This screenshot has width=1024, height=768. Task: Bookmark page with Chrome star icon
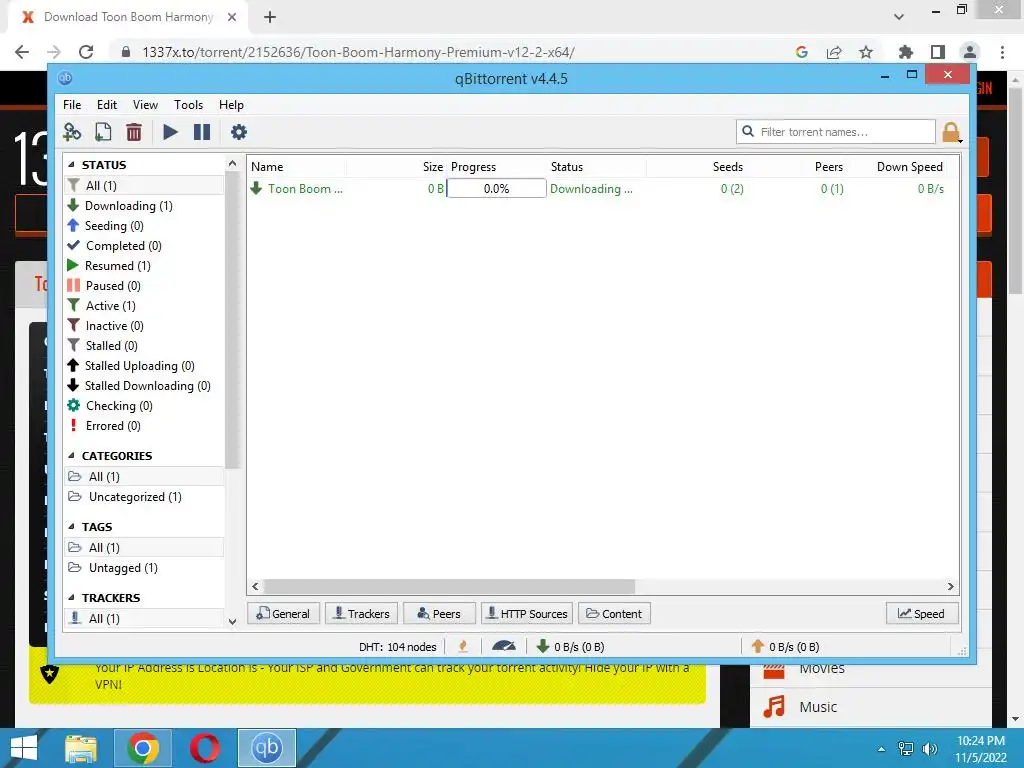(866, 52)
